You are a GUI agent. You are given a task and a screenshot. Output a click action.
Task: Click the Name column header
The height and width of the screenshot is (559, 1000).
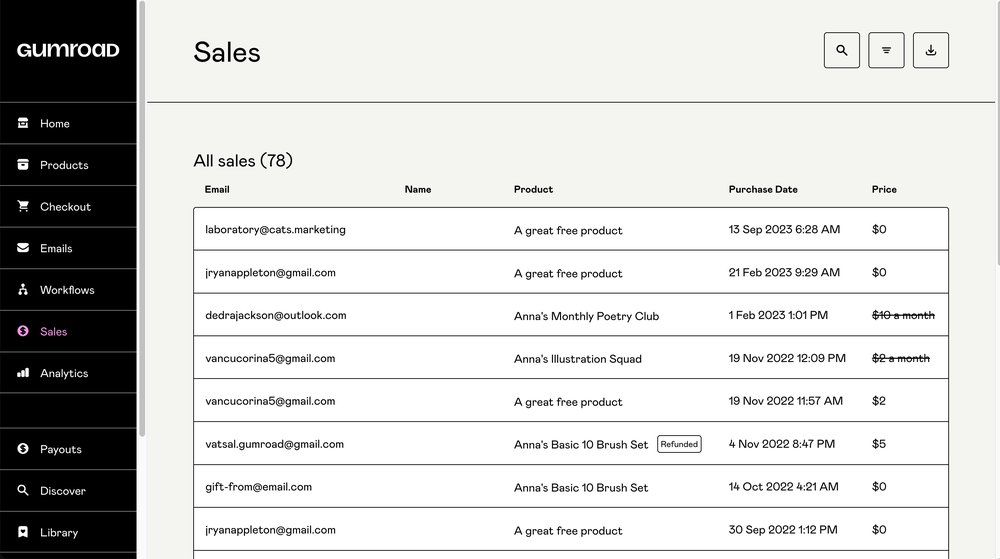tap(418, 189)
